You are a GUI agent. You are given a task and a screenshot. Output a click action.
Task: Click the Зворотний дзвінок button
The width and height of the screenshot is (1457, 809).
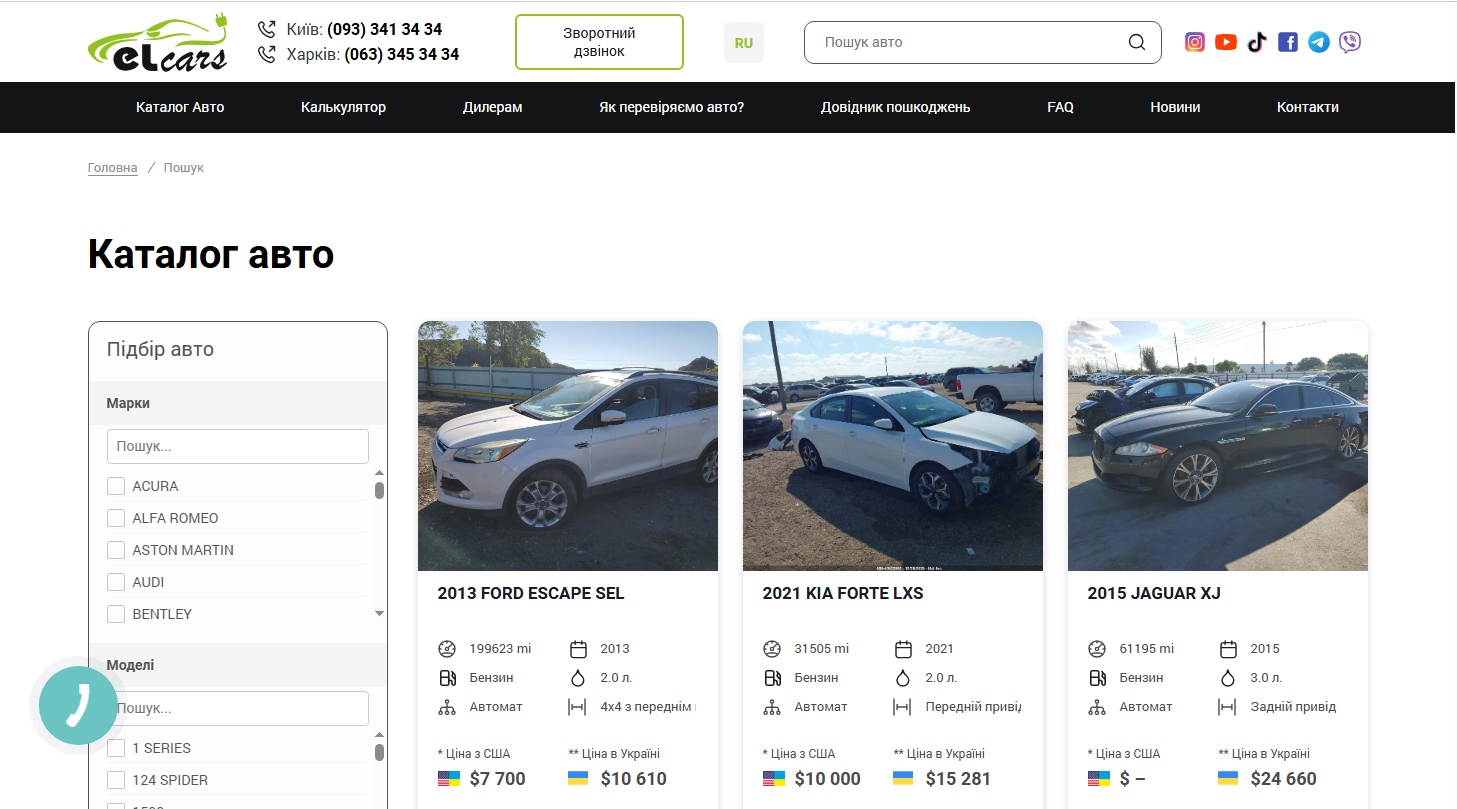[599, 42]
